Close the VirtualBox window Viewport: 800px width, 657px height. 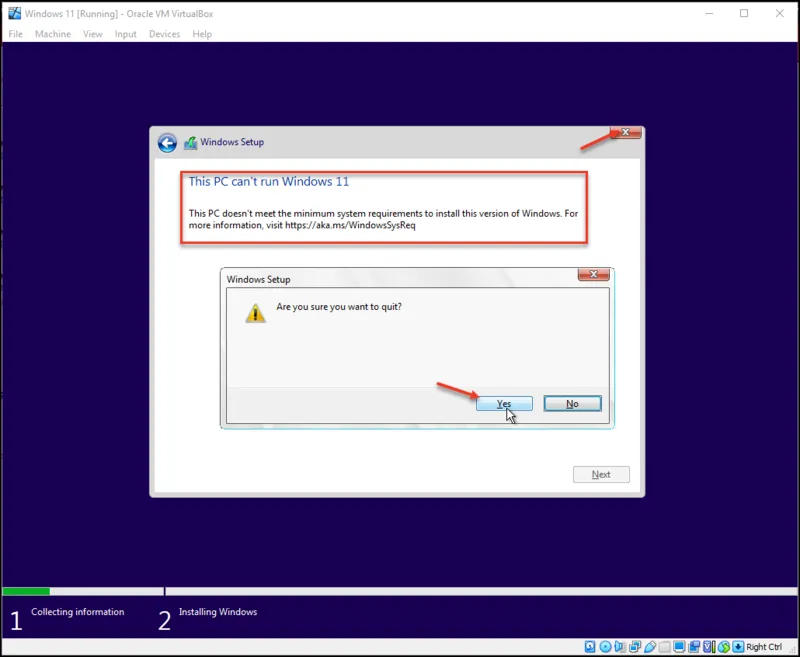click(780, 14)
